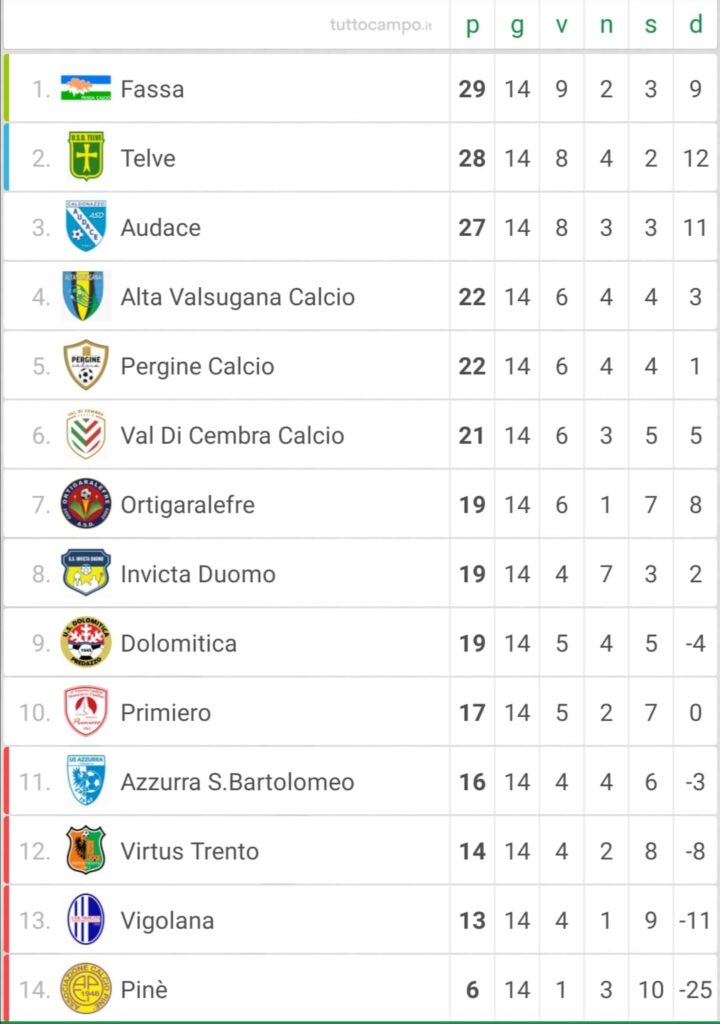Select the Invicta Duomo crest
This screenshot has height=1024, width=720.
point(86,573)
